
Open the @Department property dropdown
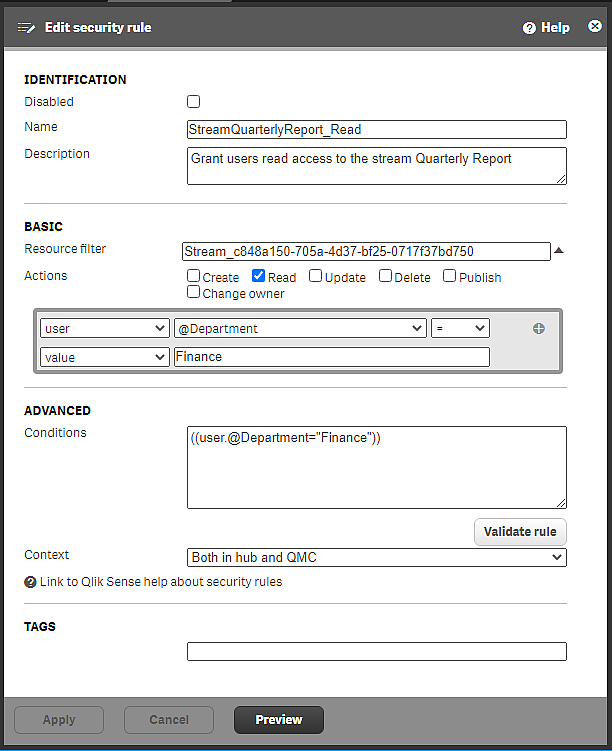coord(300,328)
